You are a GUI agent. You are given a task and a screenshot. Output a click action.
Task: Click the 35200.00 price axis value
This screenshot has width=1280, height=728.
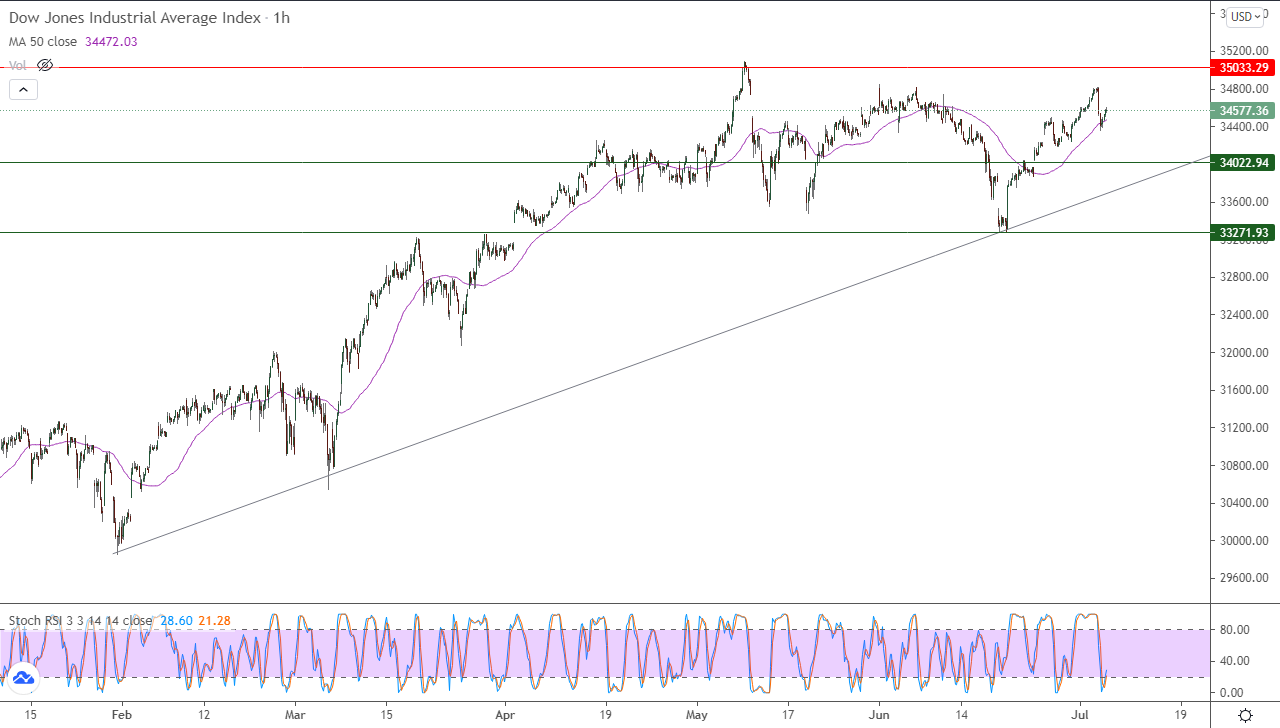coord(1244,51)
